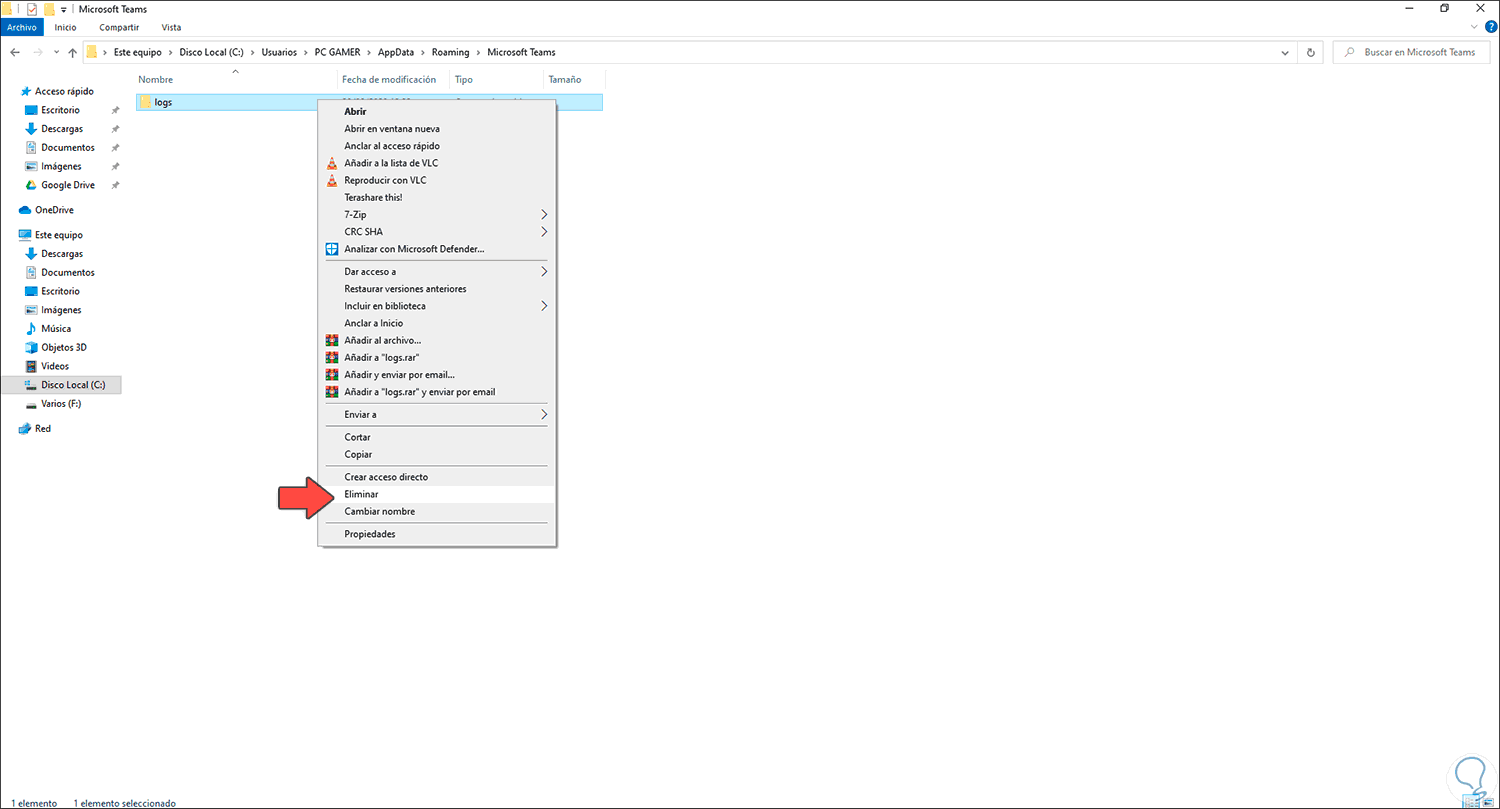Screen dimensions: 1500x809
Task: Click the Microsoft Defender shield icon
Action: [x=333, y=249]
